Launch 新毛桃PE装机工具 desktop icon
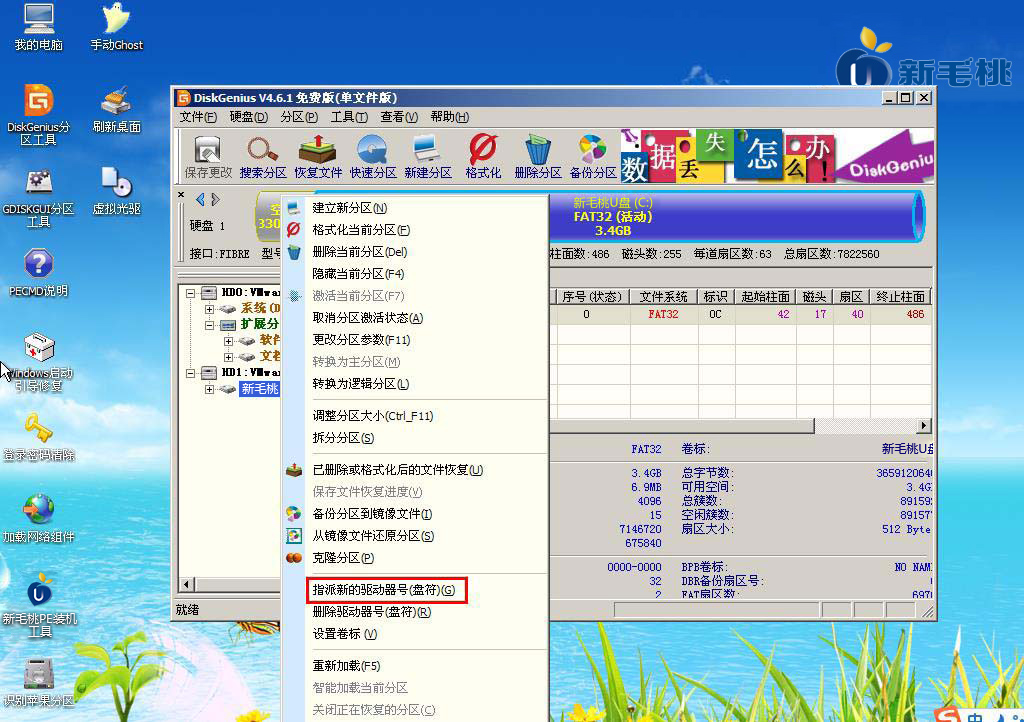 point(39,605)
